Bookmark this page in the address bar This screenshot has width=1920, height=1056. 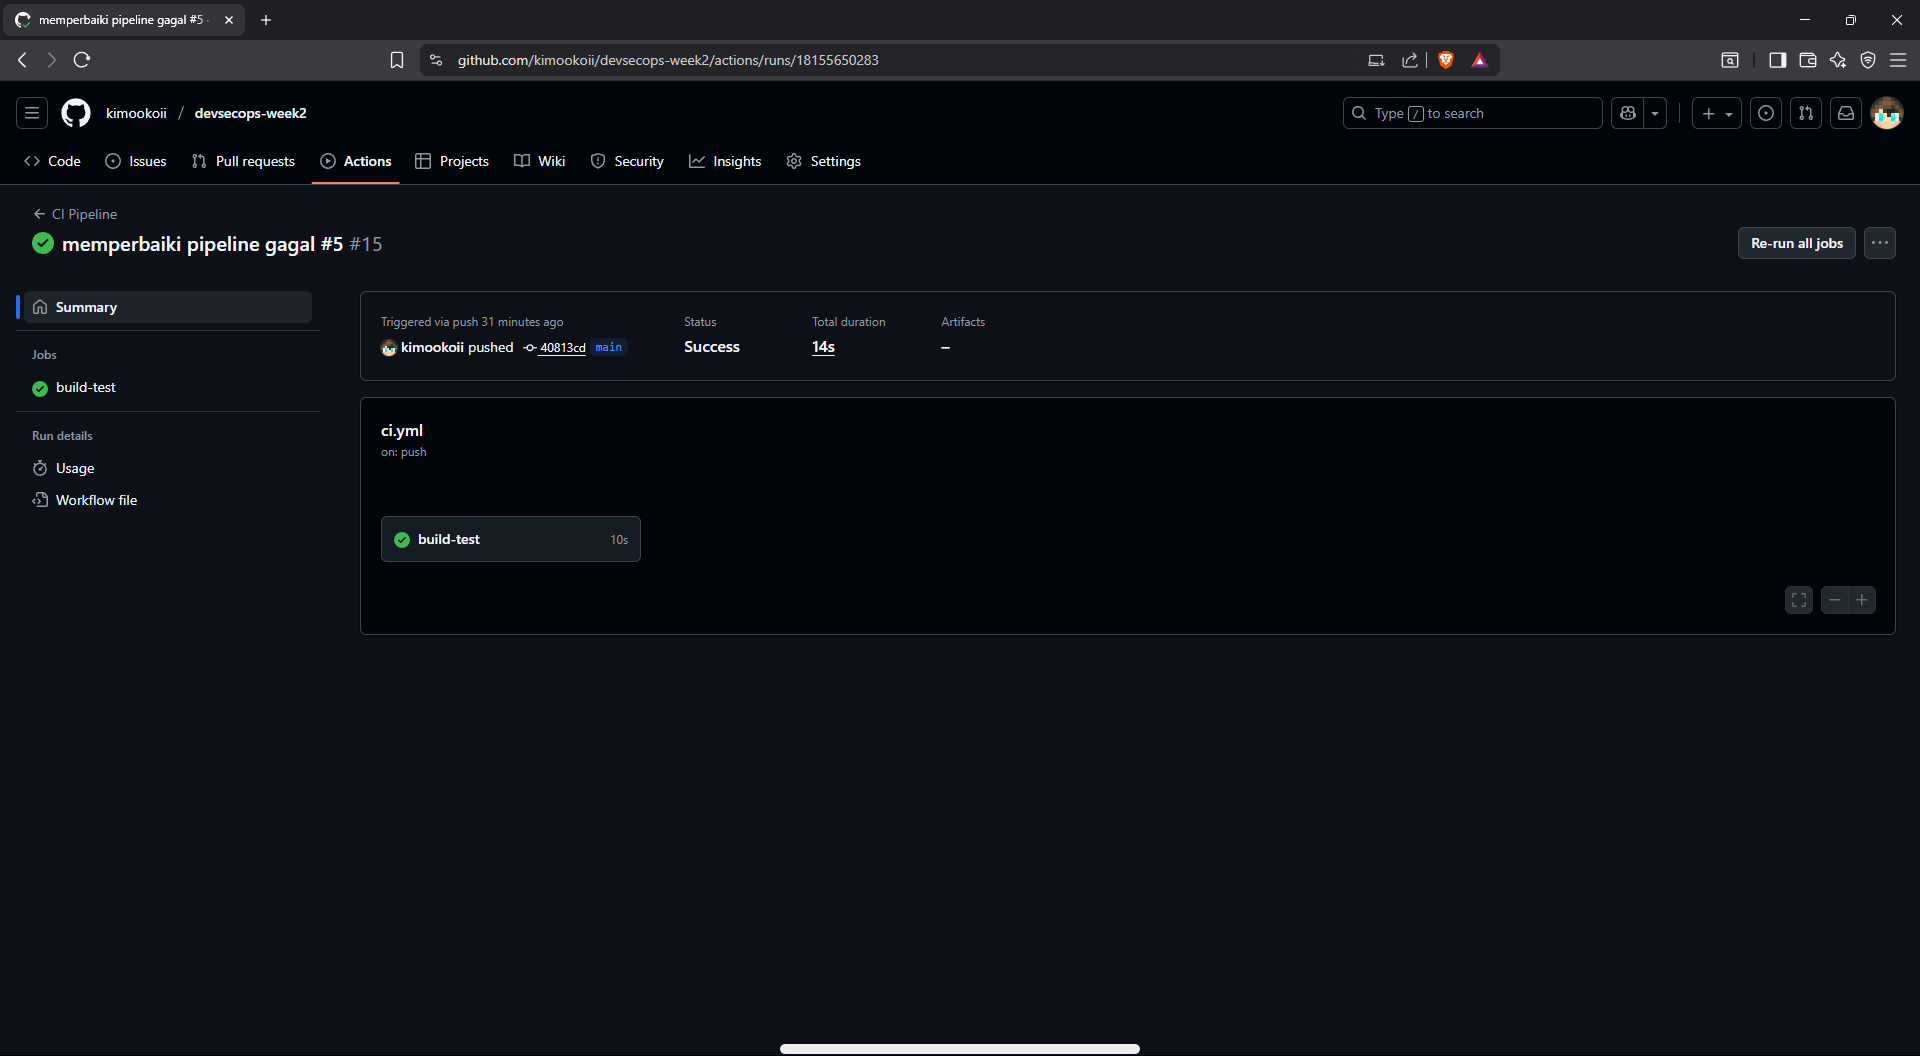click(397, 60)
